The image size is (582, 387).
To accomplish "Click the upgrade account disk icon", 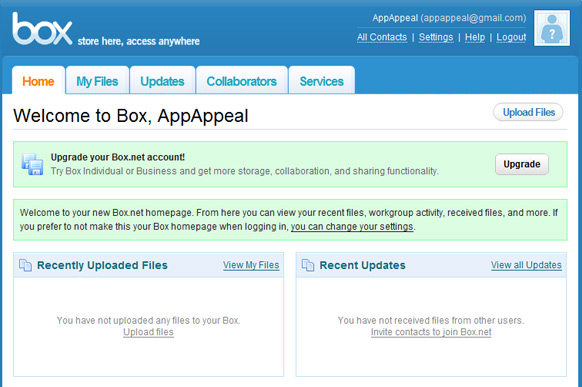I will (32, 164).
